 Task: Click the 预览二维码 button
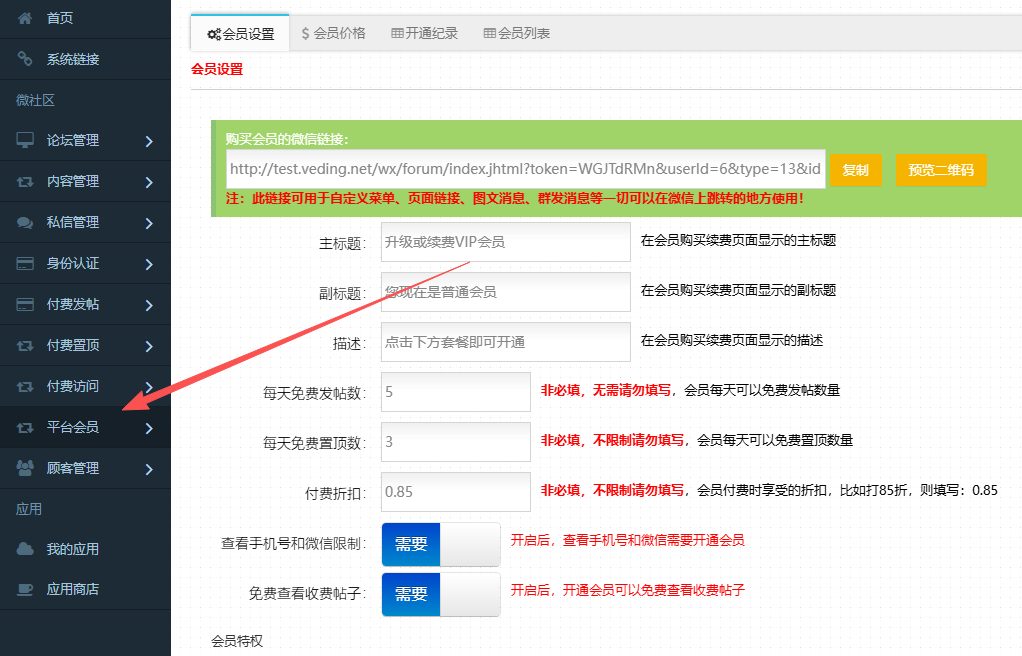click(940, 170)
